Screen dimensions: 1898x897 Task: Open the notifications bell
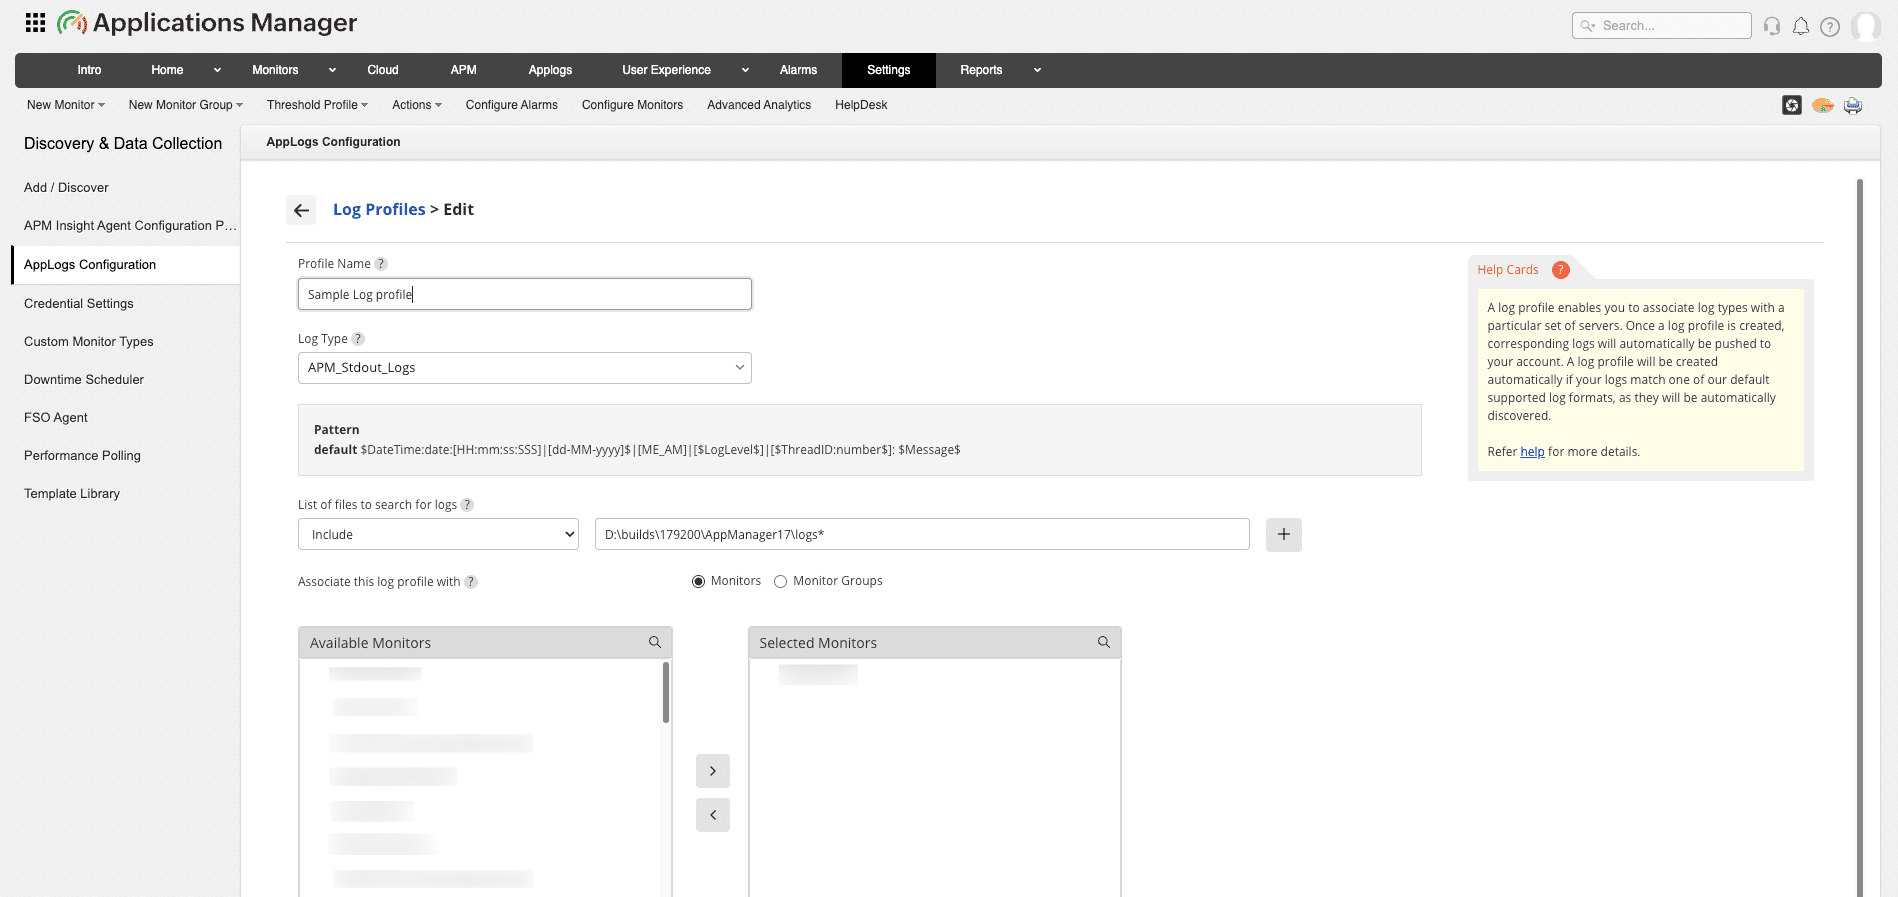[x=1801, y=26]
